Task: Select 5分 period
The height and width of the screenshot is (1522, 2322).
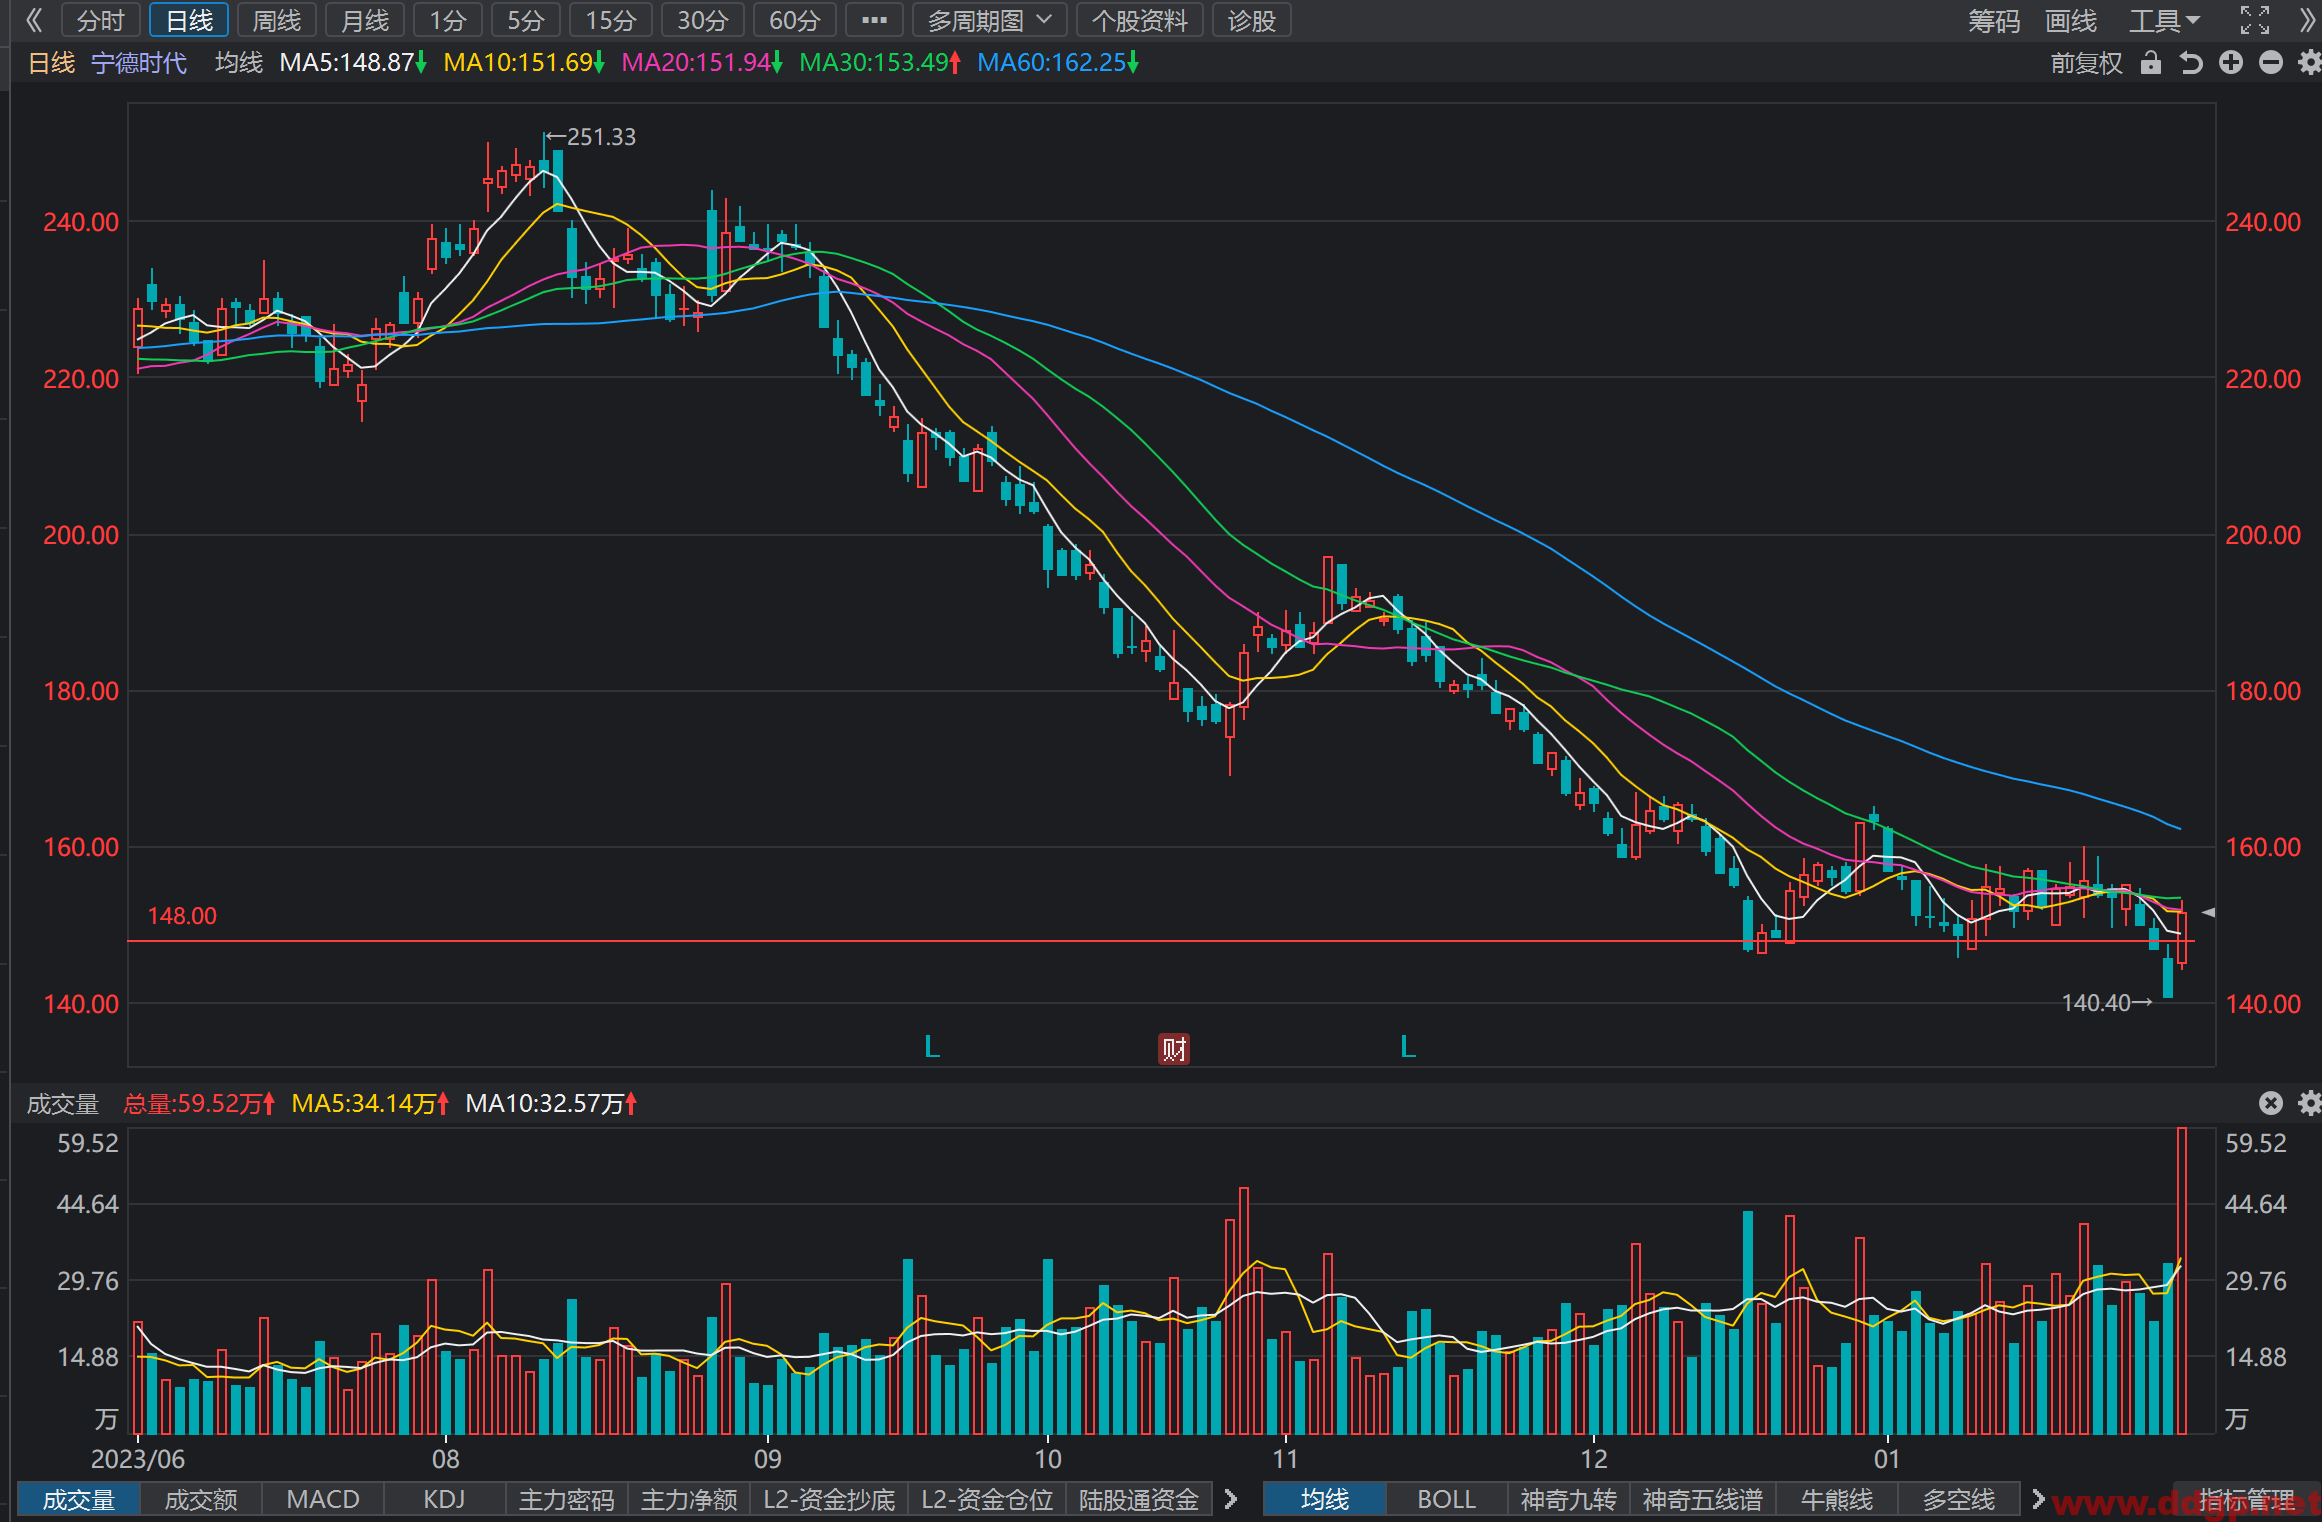Action: [526, 20]
